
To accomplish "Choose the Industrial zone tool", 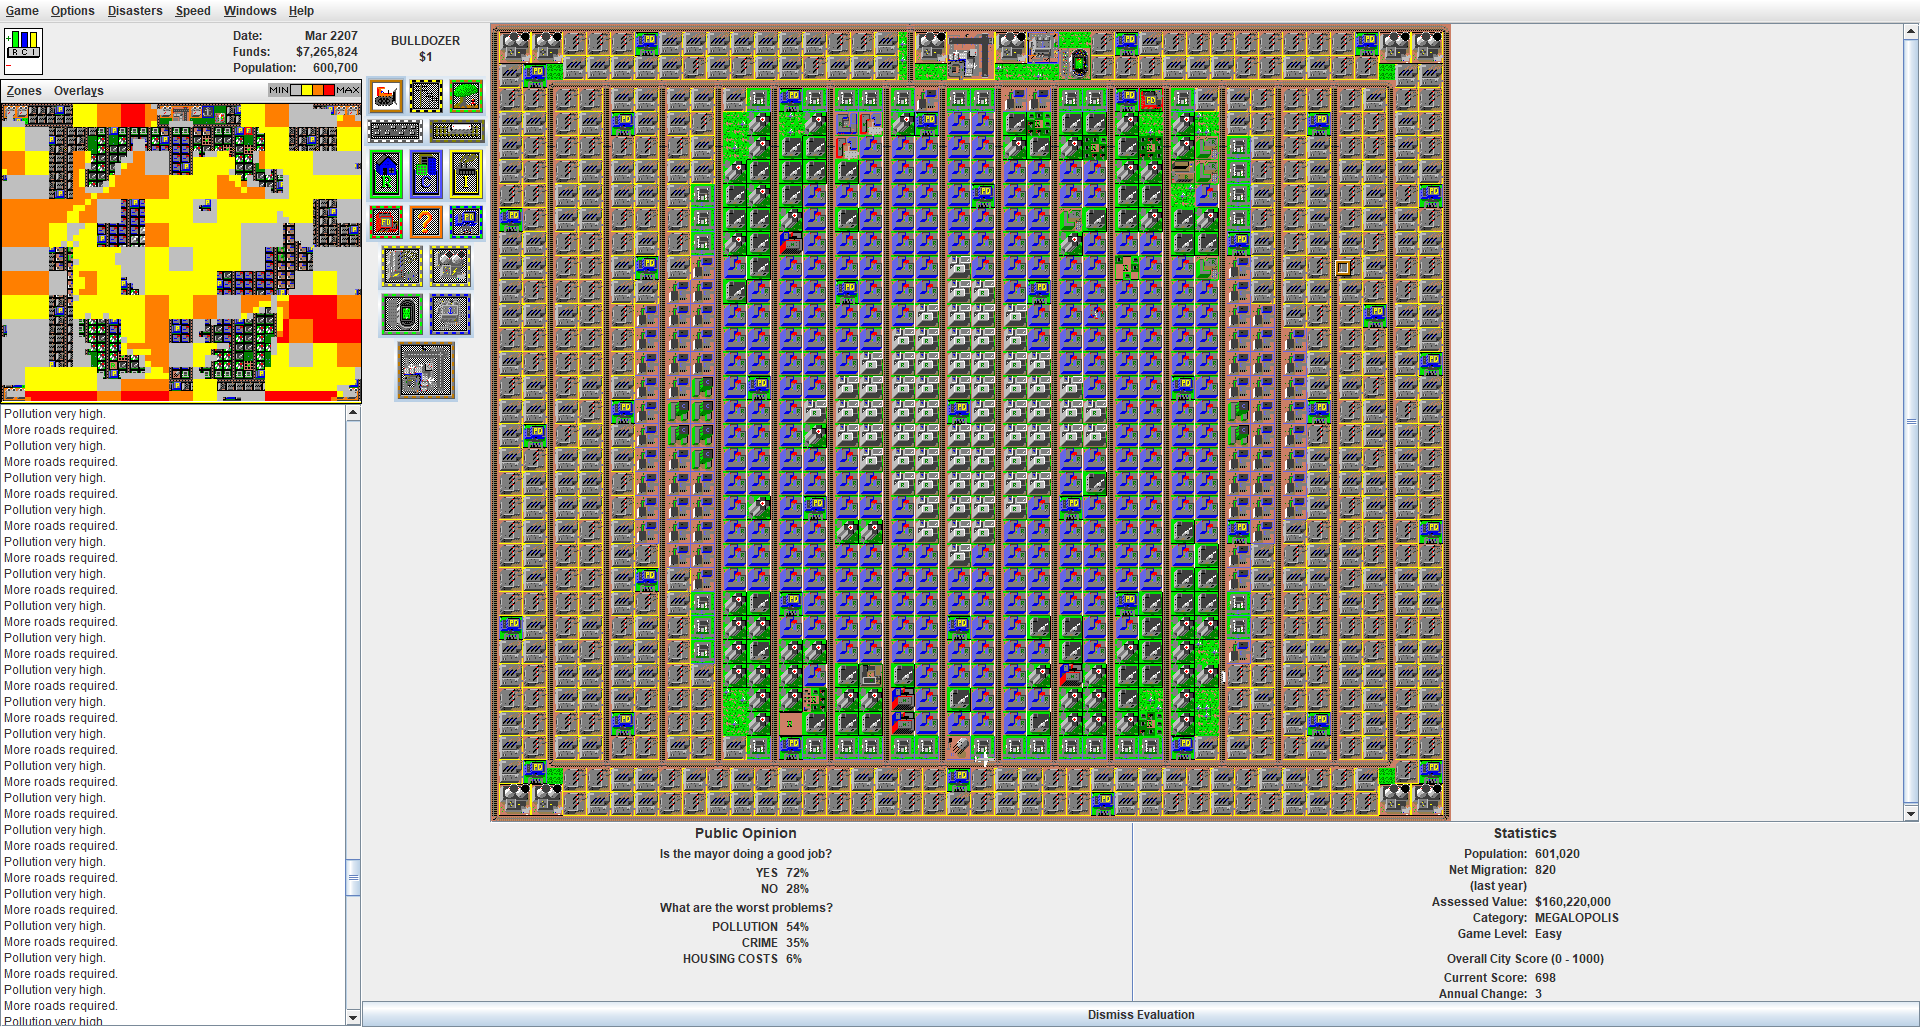I will click(466, 175).
